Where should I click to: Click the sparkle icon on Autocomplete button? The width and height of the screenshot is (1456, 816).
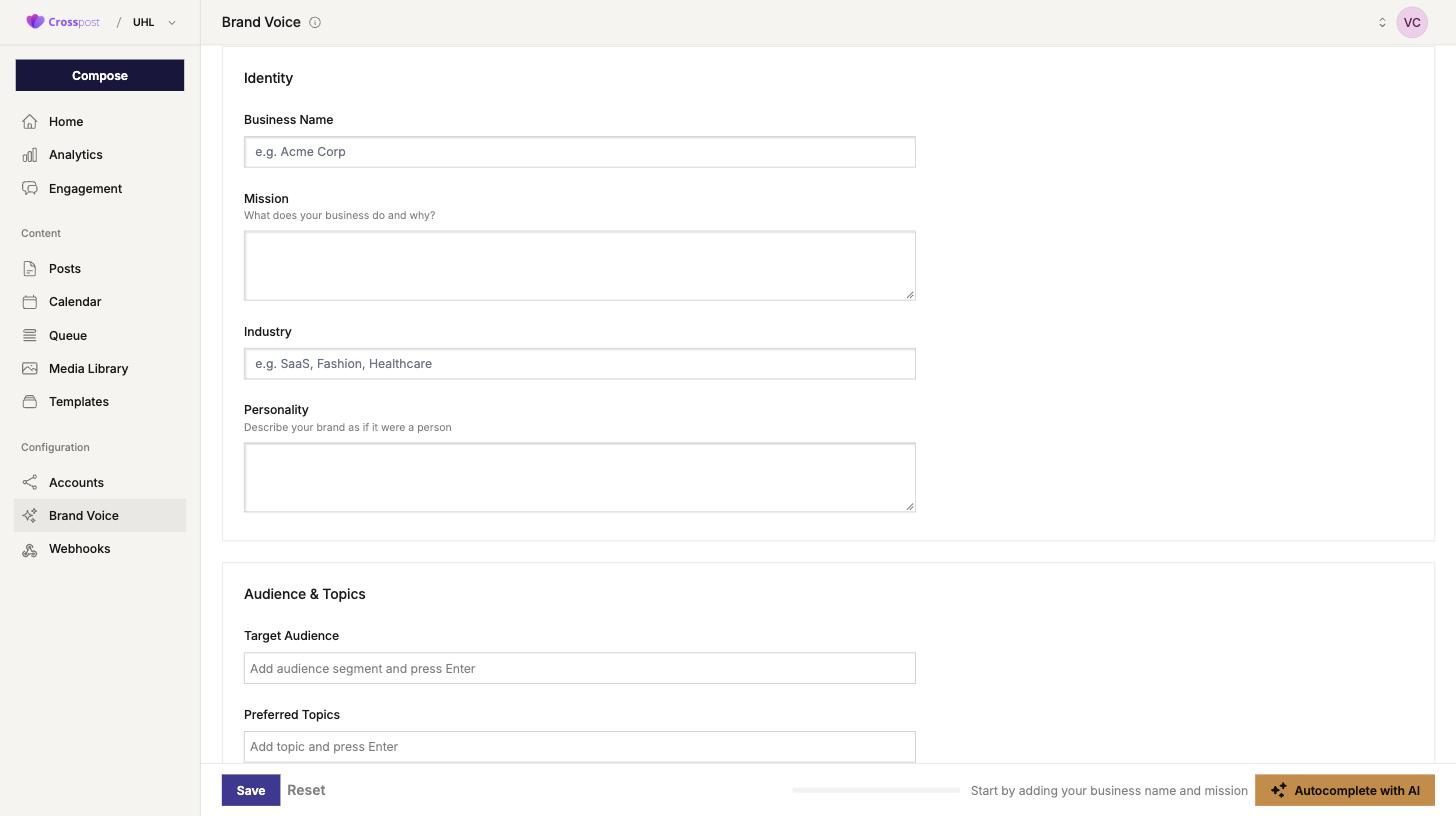1278,791
